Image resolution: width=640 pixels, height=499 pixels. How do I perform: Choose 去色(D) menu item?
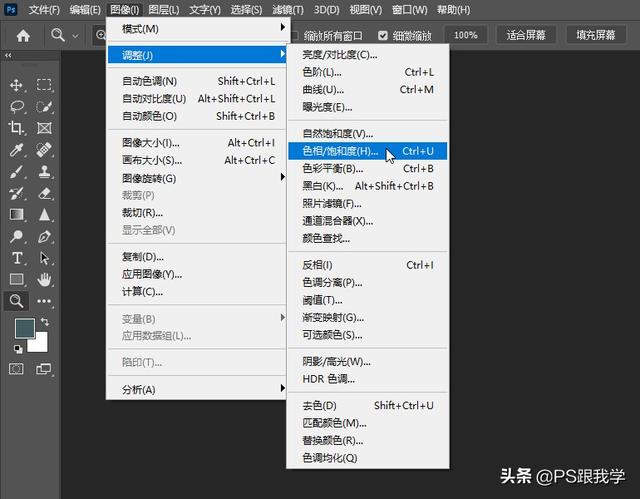coord(368,406)
